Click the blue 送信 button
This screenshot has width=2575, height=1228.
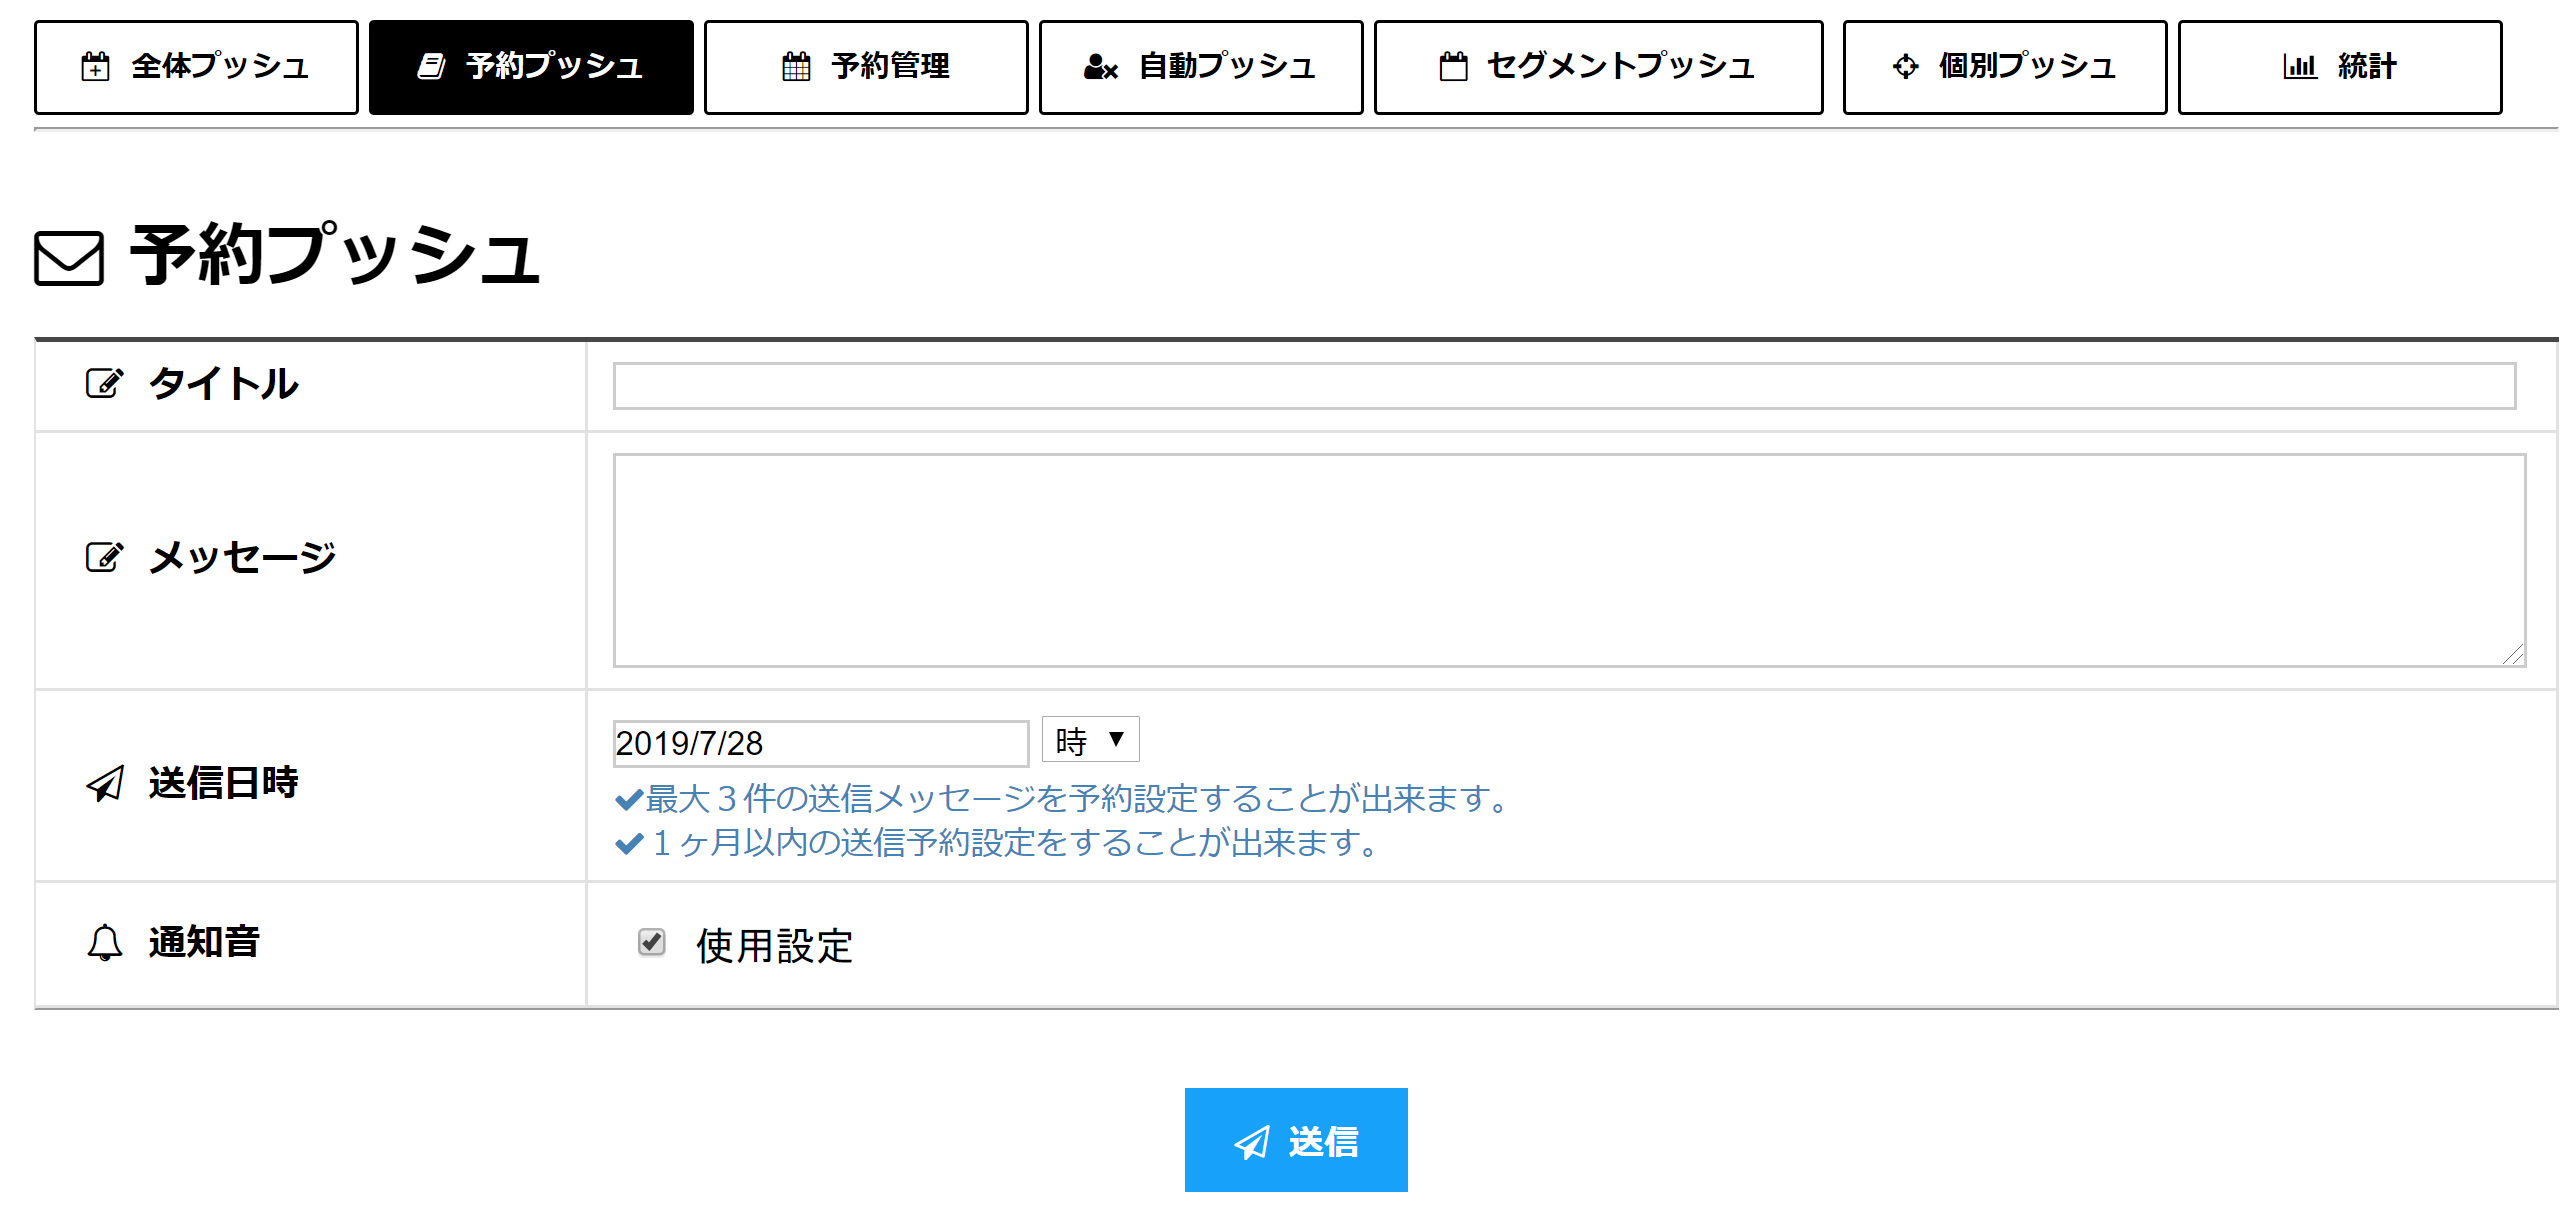(1296, 1140)
